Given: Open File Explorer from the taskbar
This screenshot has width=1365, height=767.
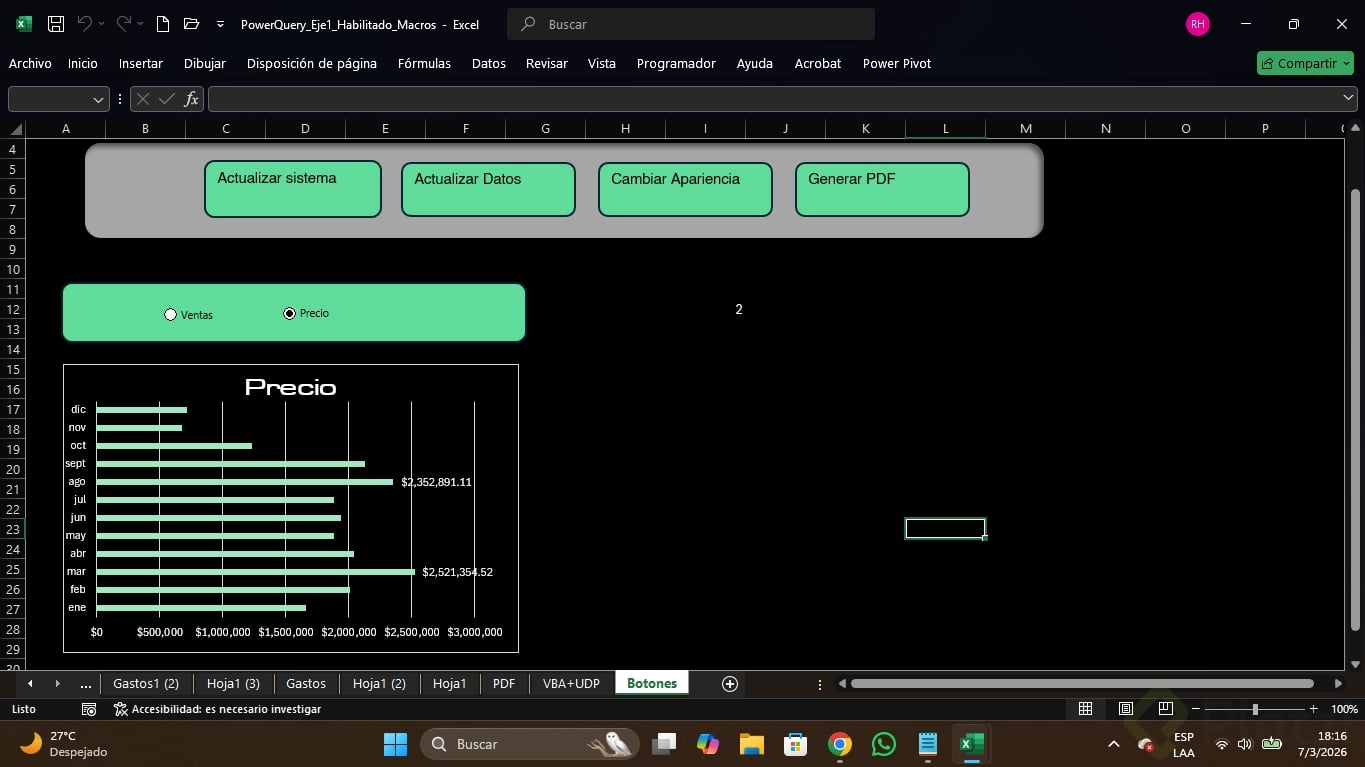Looking at the screenshot, I should [752, 744].
